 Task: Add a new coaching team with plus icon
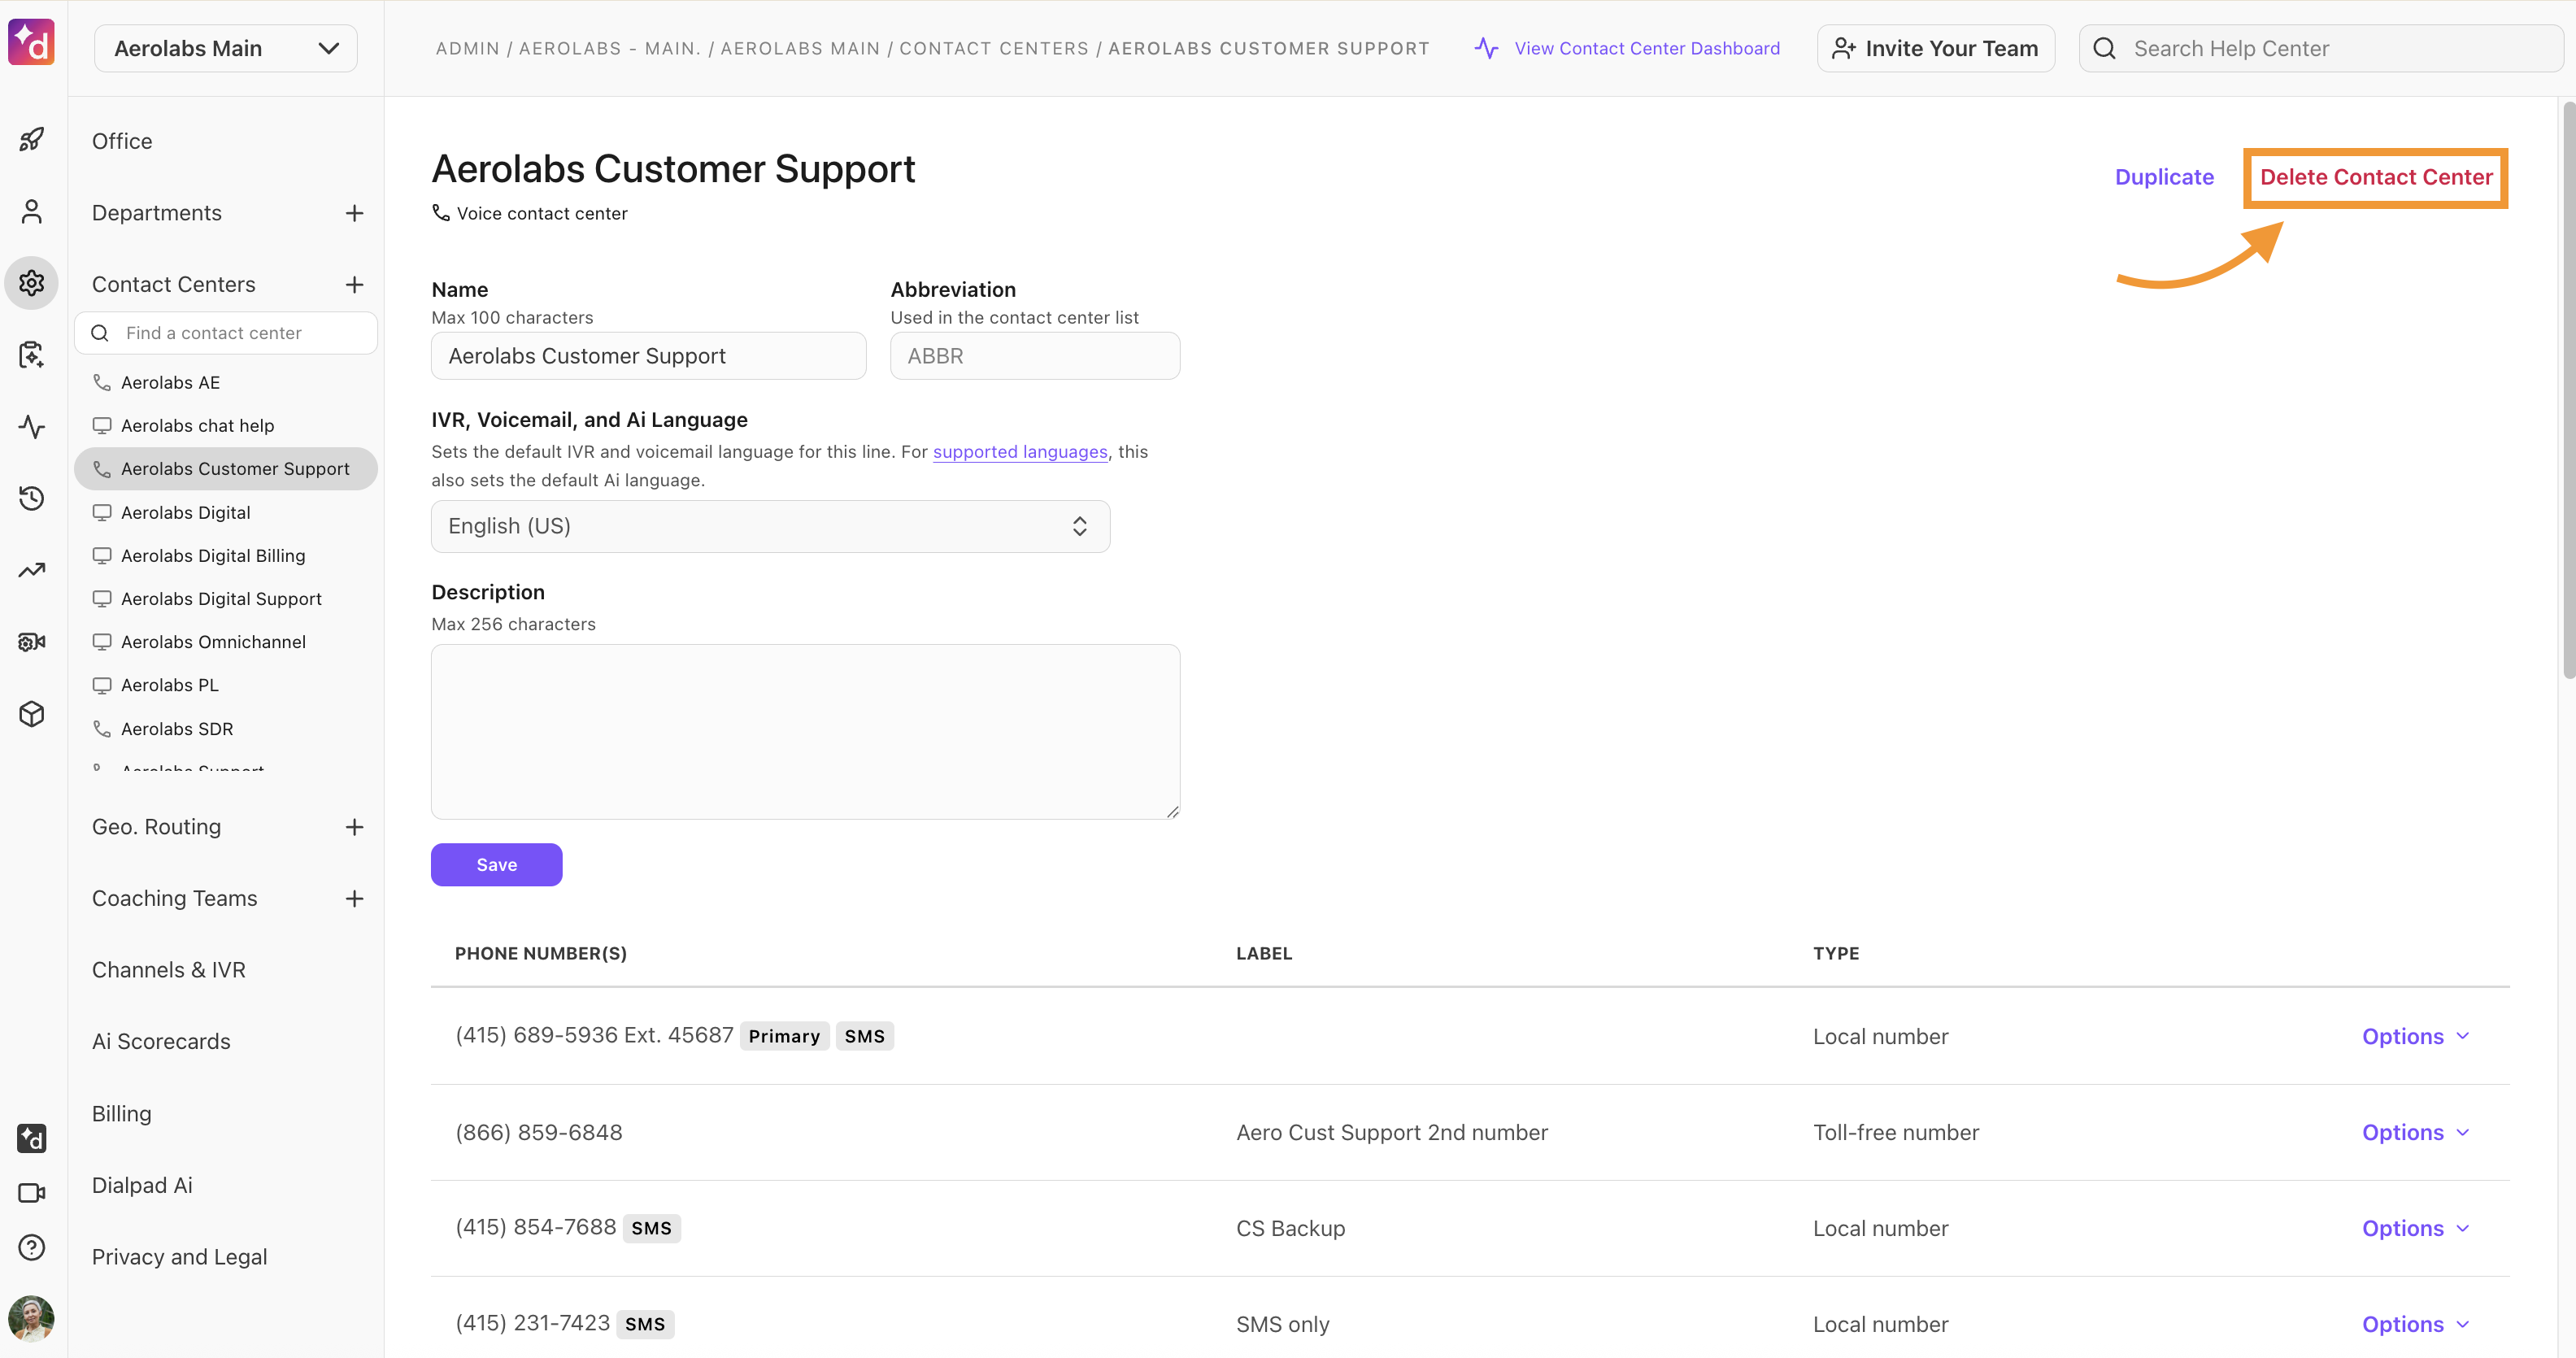(x=354, y=899)
